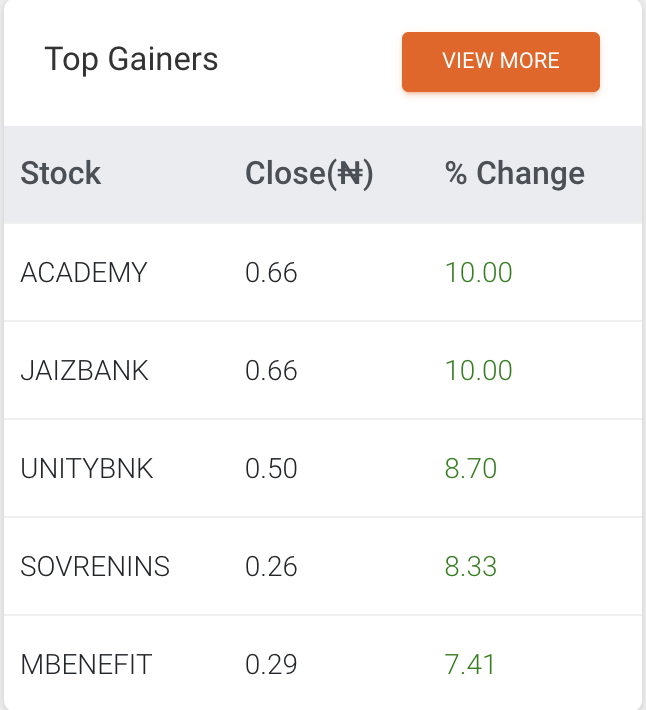Open the ACADEMY stock entry
The height and width of the screenshot is (710, 646).
[x=84, y=273]
